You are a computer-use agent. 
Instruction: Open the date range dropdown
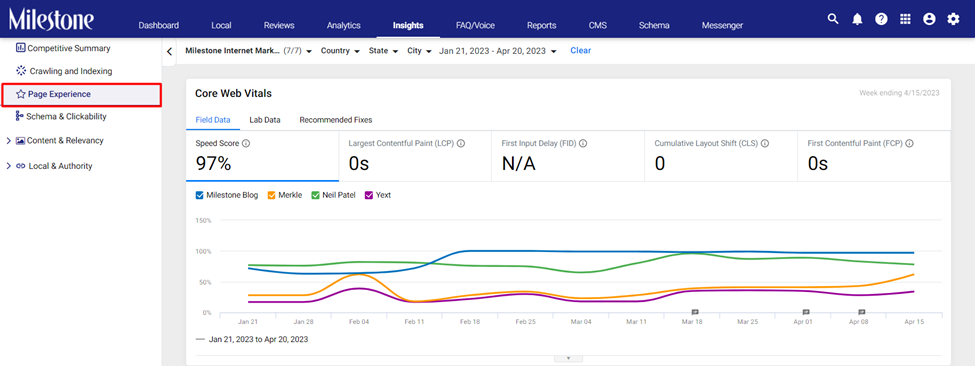pos(497,51)
